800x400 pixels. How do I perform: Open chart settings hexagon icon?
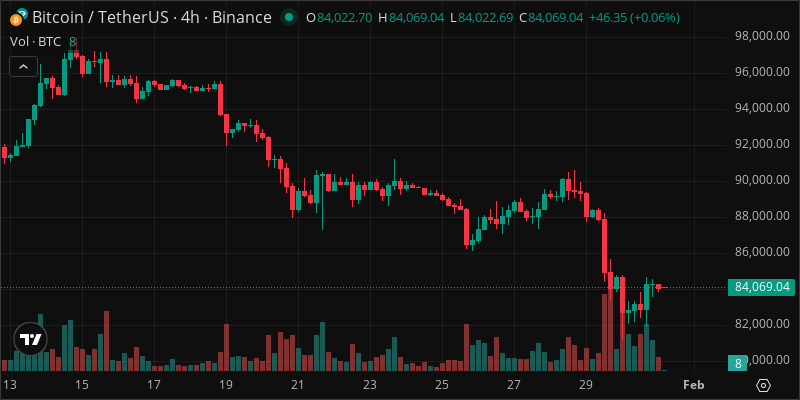click(x=763, y=385)
